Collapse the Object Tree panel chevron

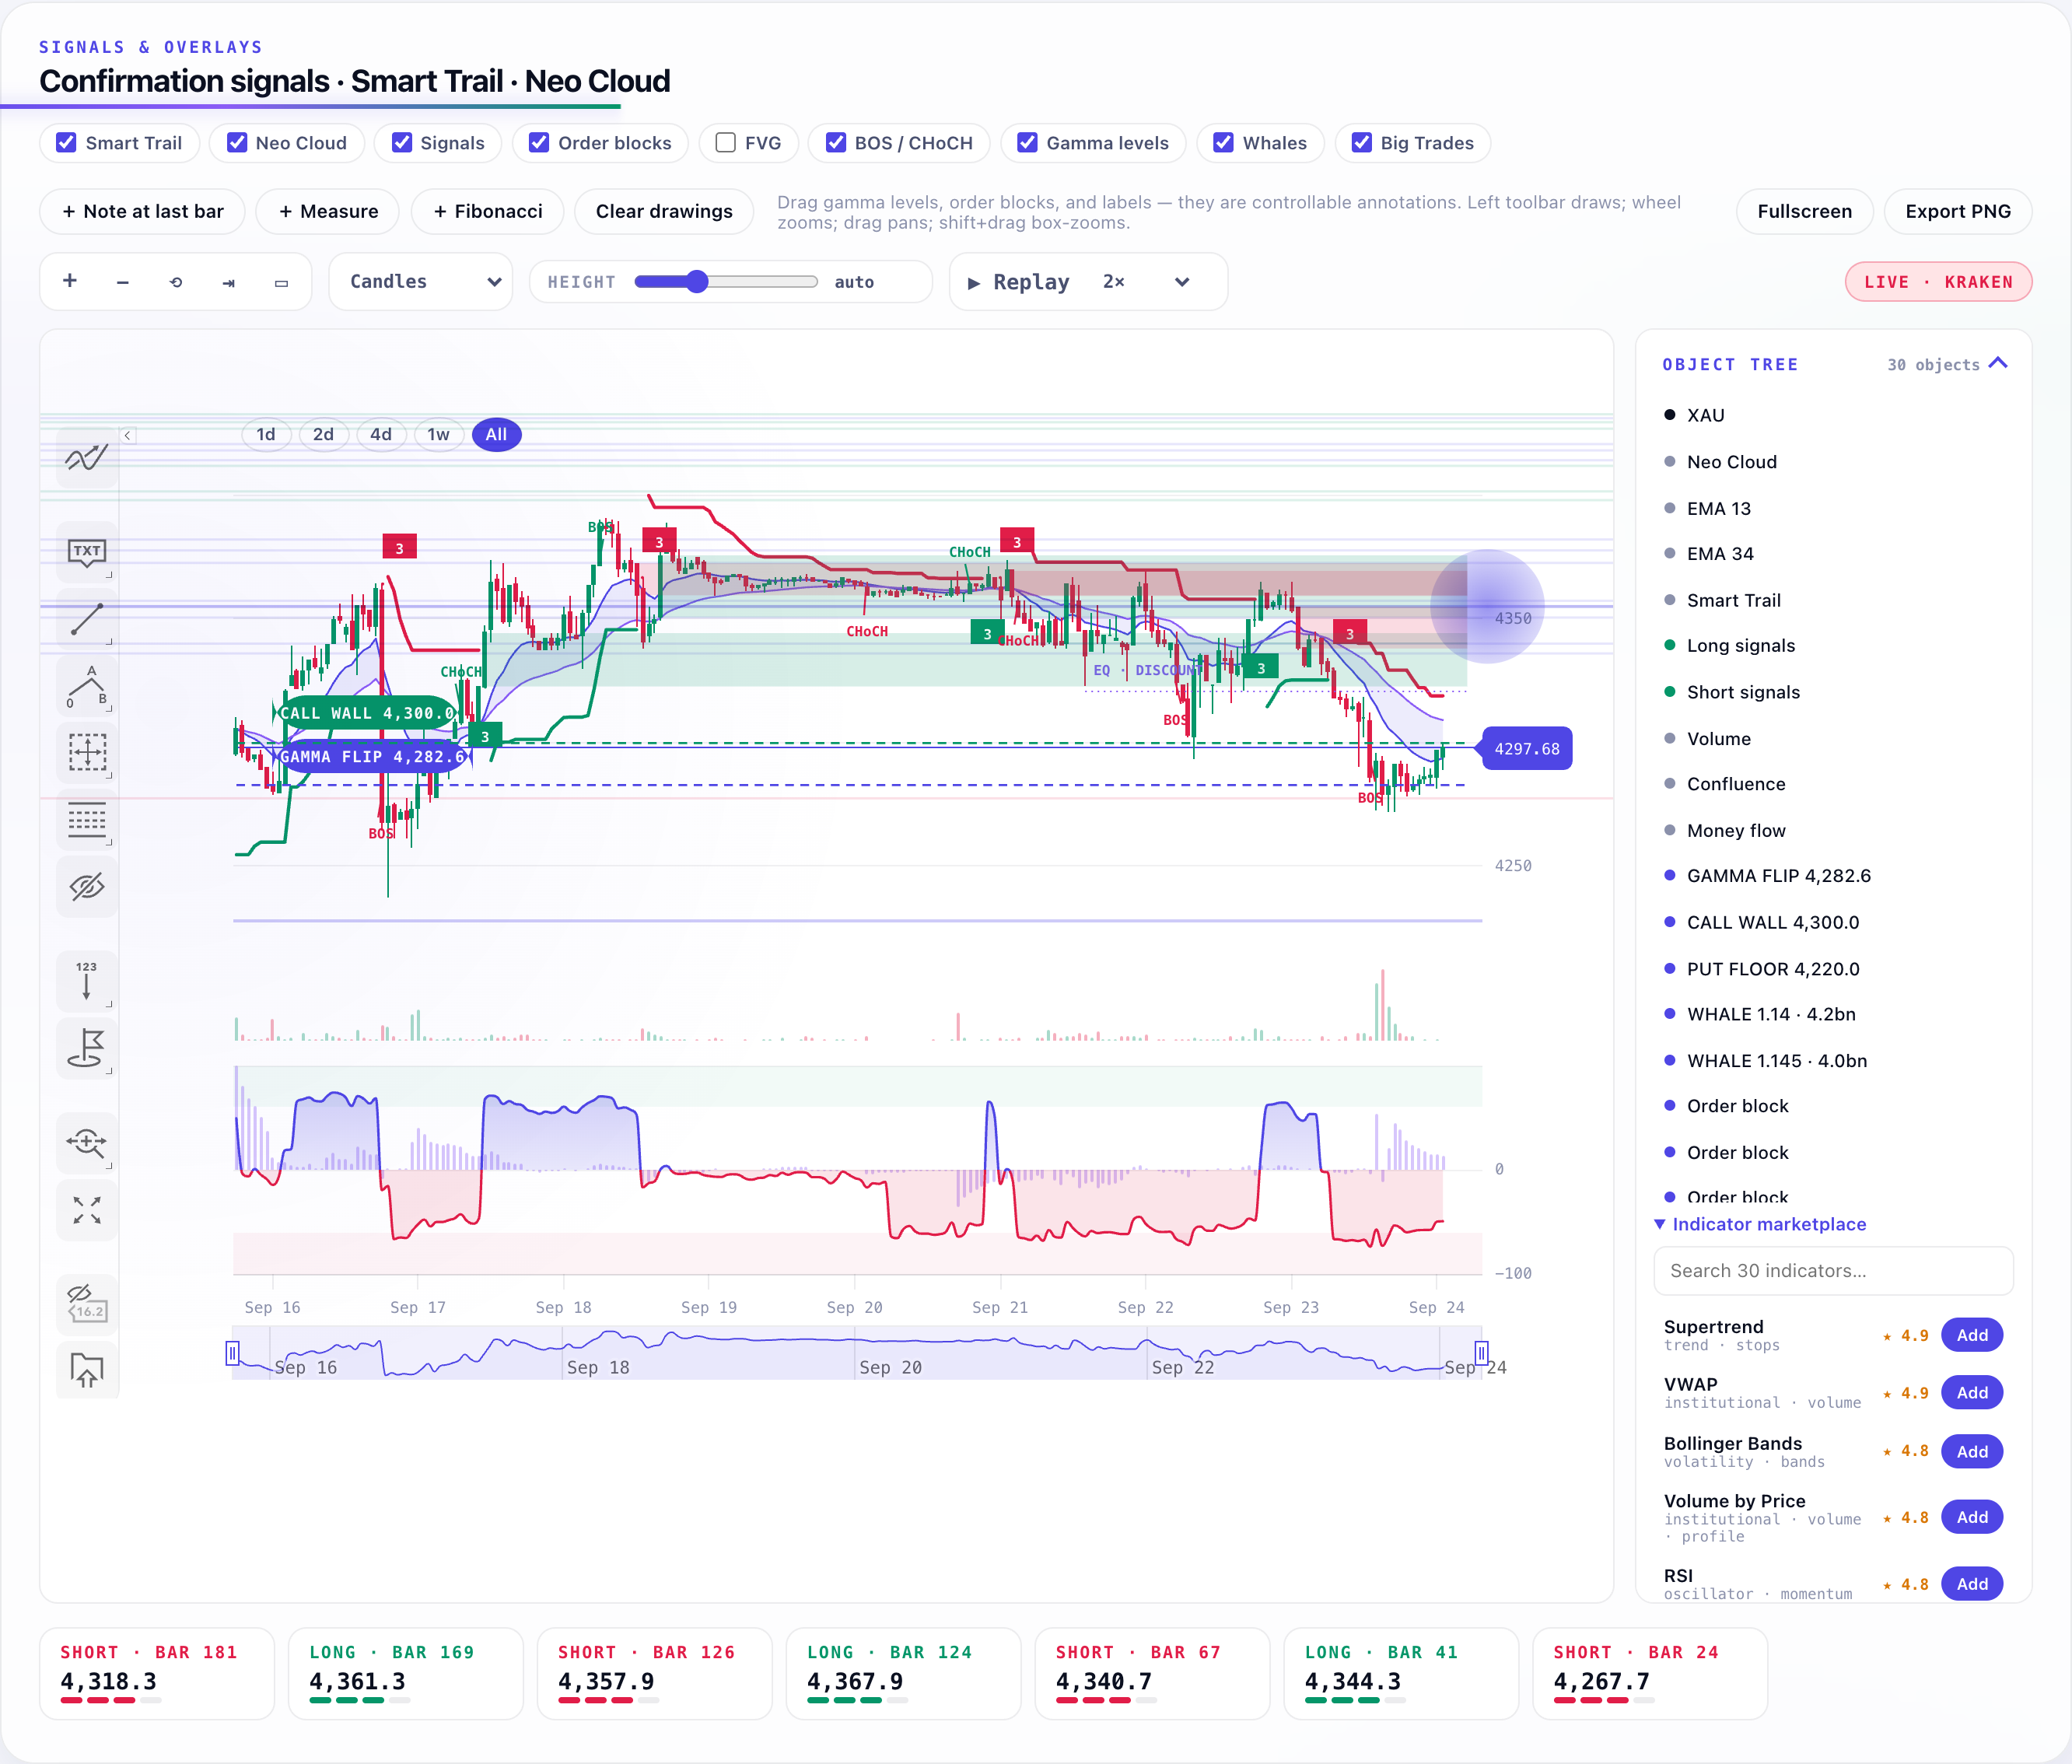point(1998,364)
